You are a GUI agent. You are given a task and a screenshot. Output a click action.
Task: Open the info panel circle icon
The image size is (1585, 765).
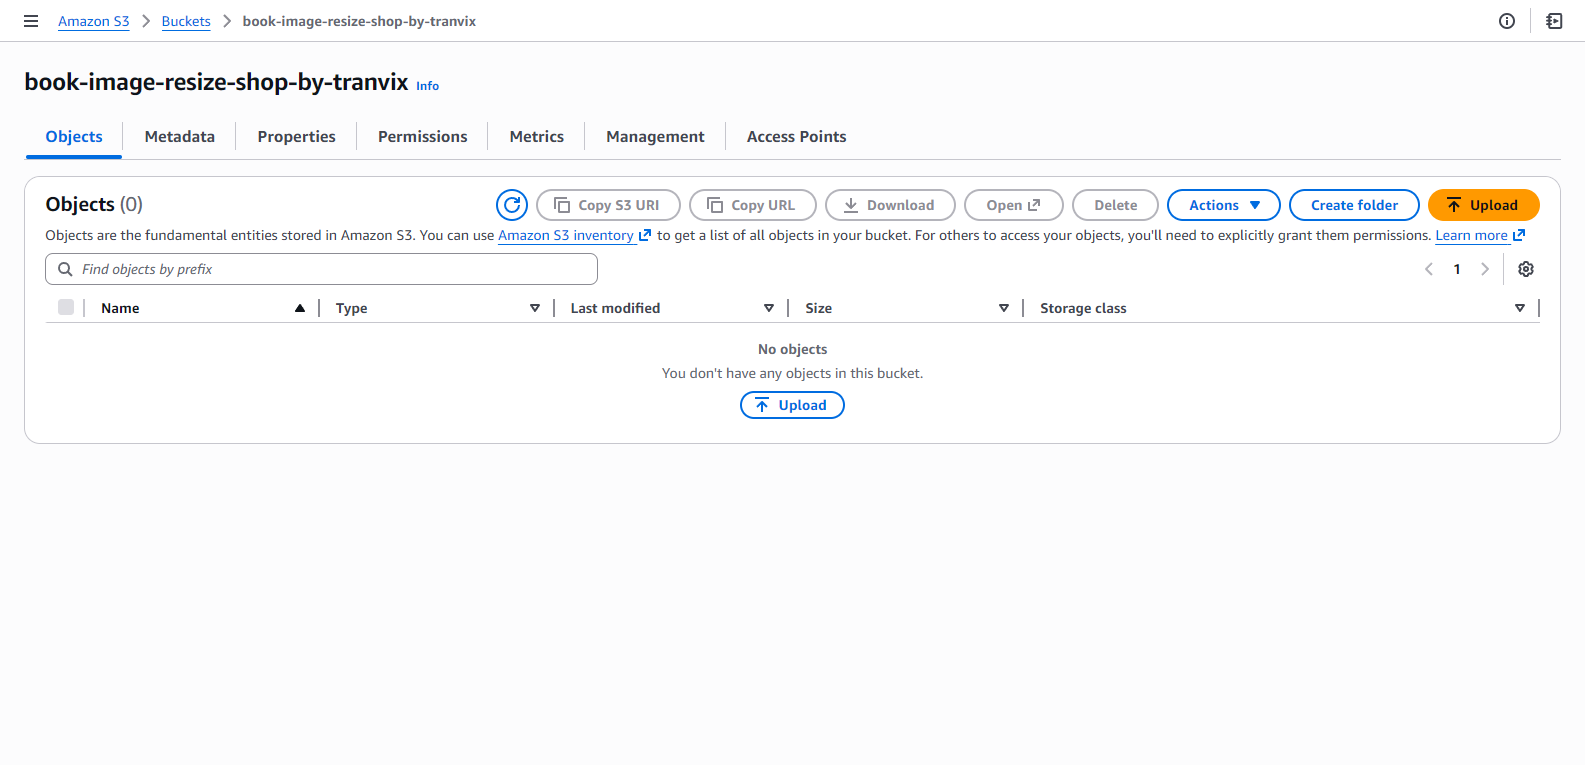1507,21
